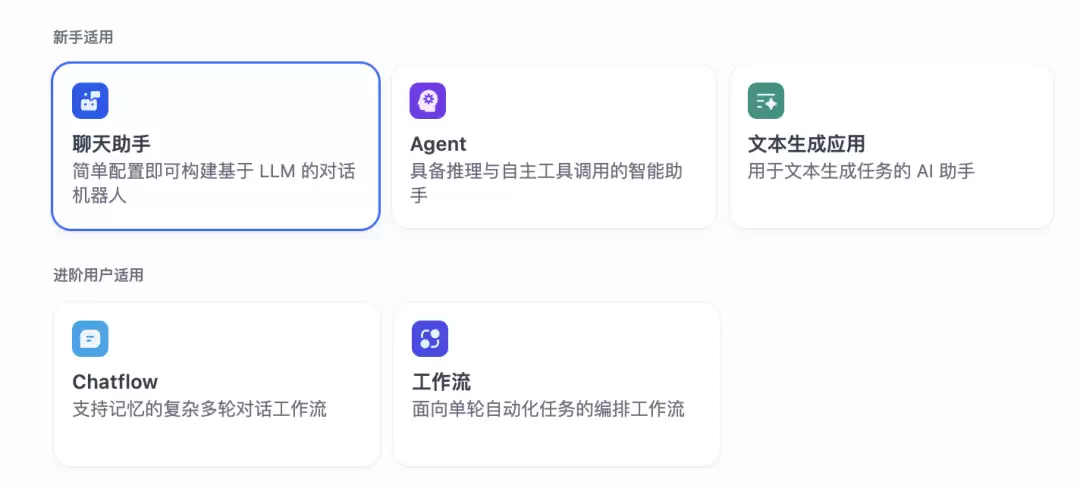This screenshot has width=1080, height=488.
Task: Select the 聊天助手 app type title
Action: (112, 144)
